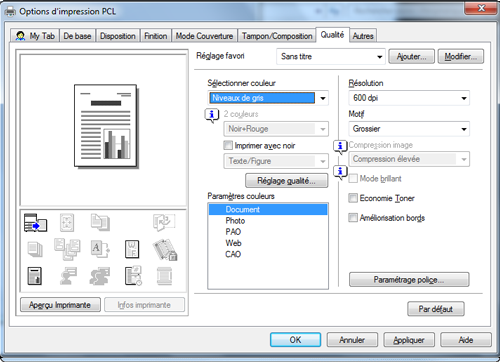Click the greyed single user authentication icon
The image size is (500, 362).
68,276
